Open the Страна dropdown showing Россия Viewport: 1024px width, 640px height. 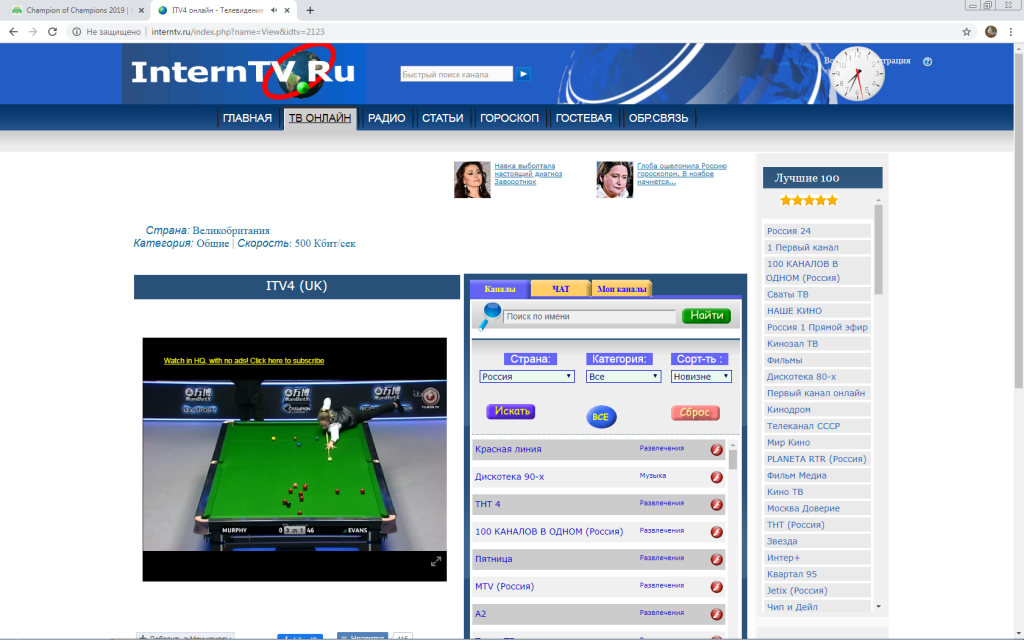pyautogui.click(x=527, y=377)
